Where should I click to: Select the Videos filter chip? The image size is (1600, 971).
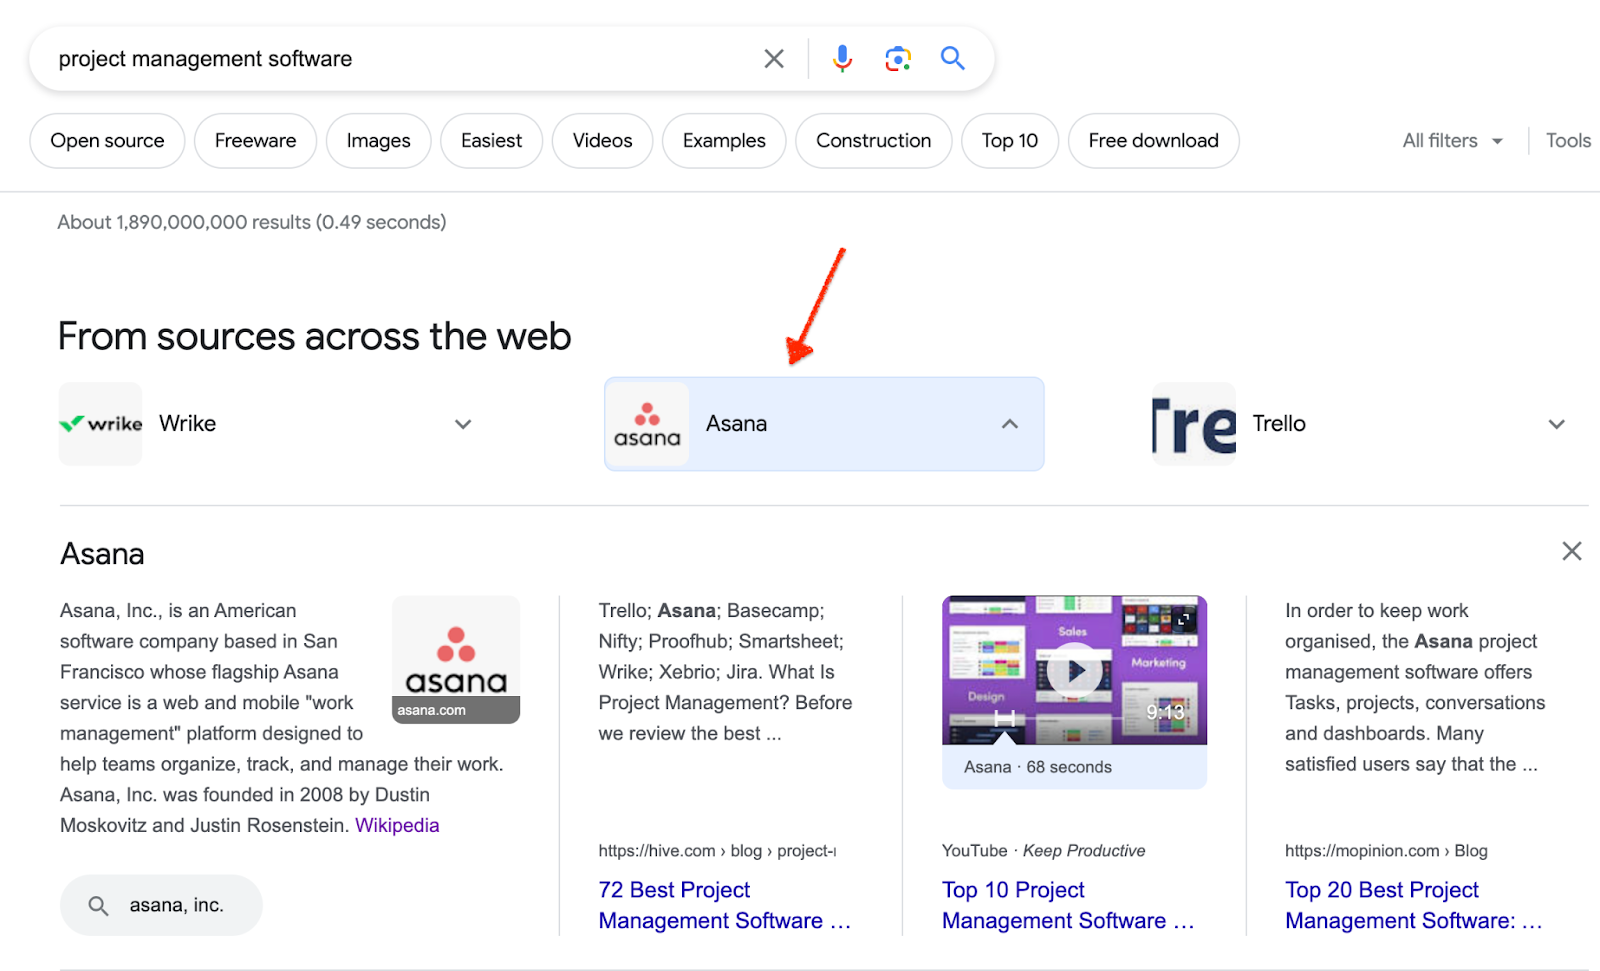[x=602, y=141]
